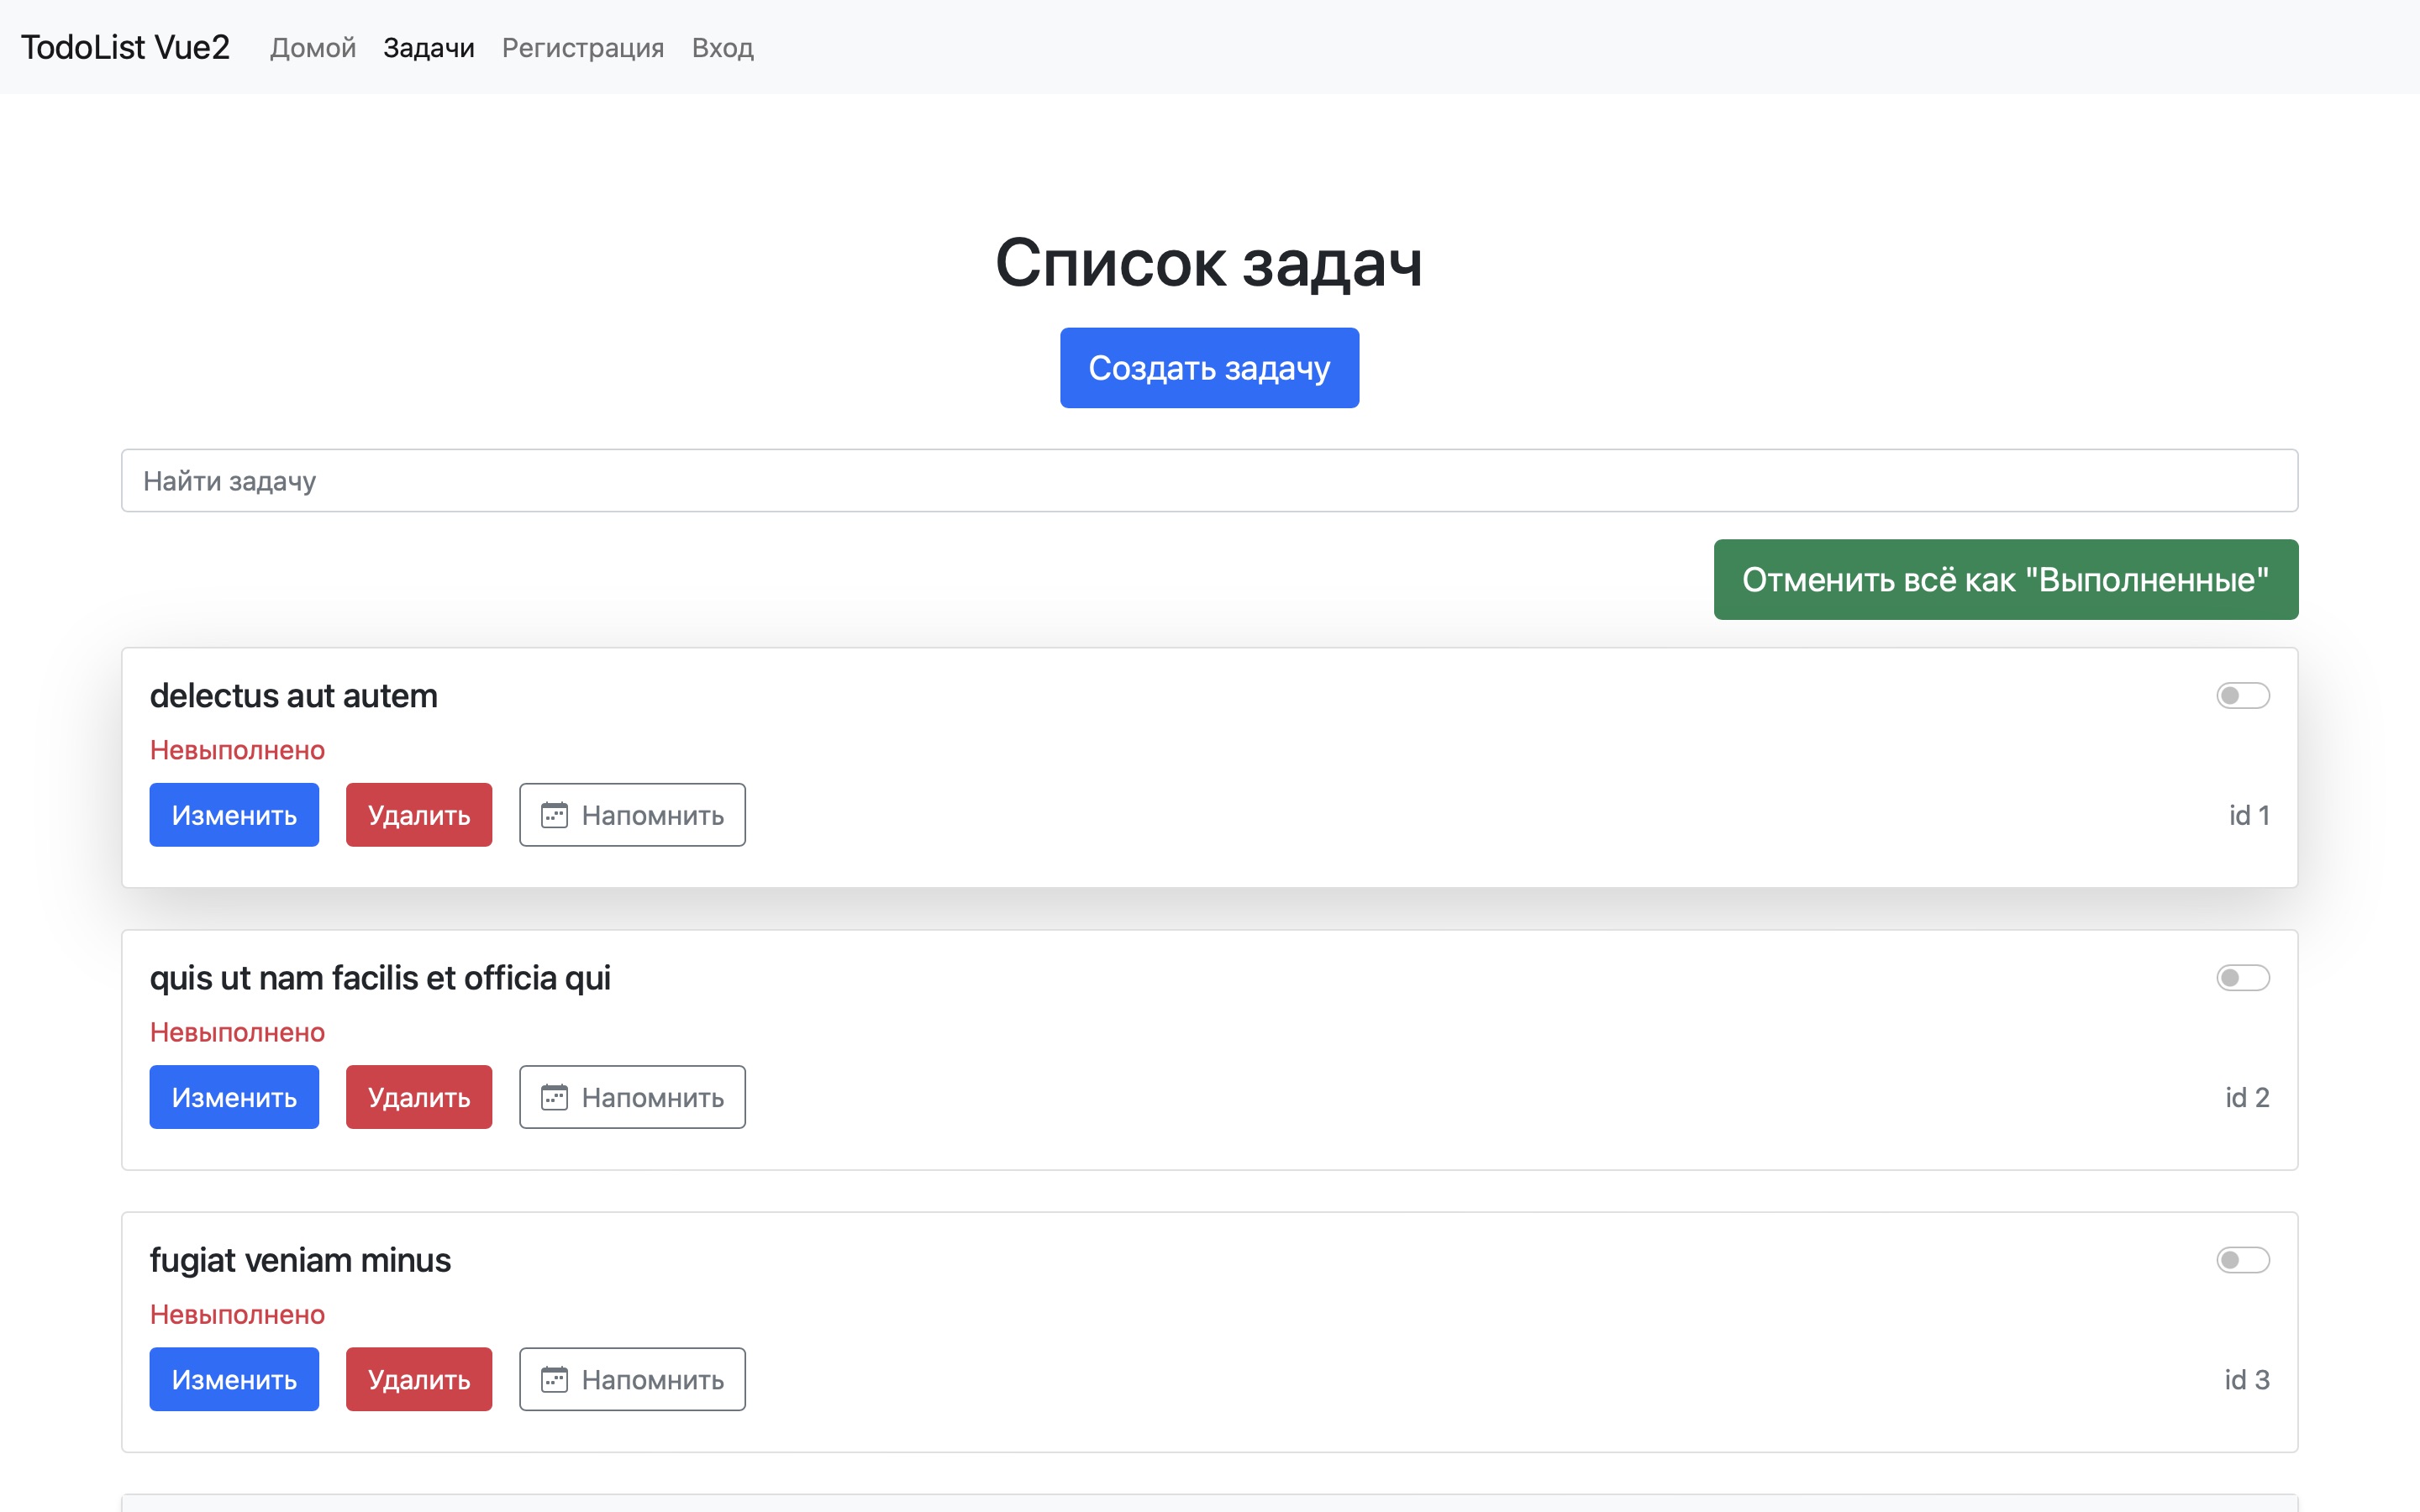Click calendar icon in delectus aut autem card

554,815
